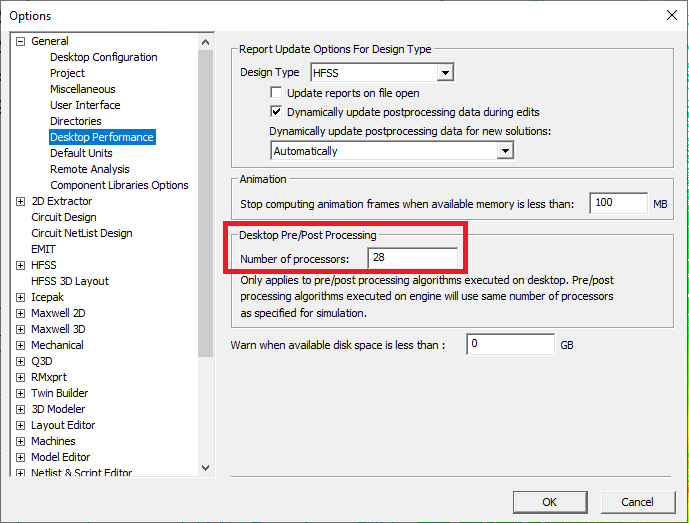Expand the HFSS tree node
Screen dimensions: 689x523
tap(20, 265)
